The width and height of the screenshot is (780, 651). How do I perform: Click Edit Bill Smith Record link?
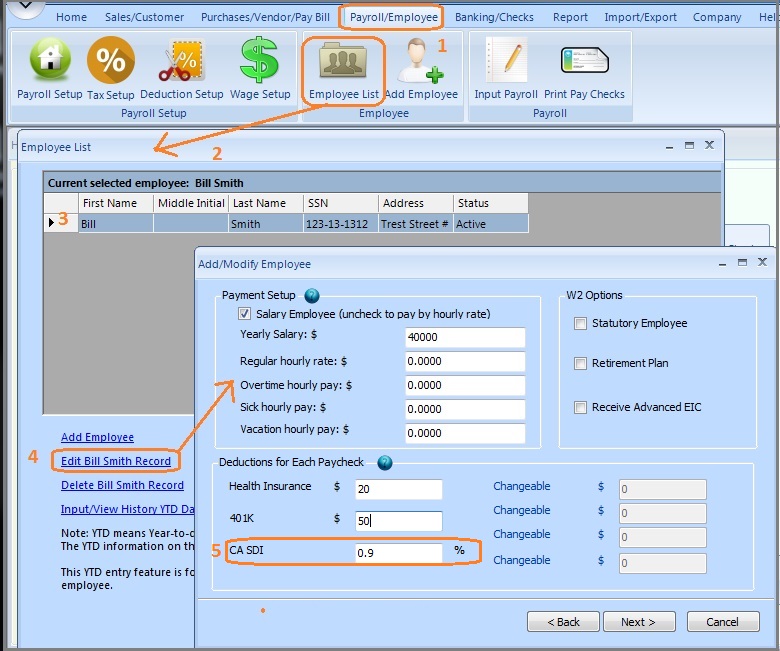point(116,461)
